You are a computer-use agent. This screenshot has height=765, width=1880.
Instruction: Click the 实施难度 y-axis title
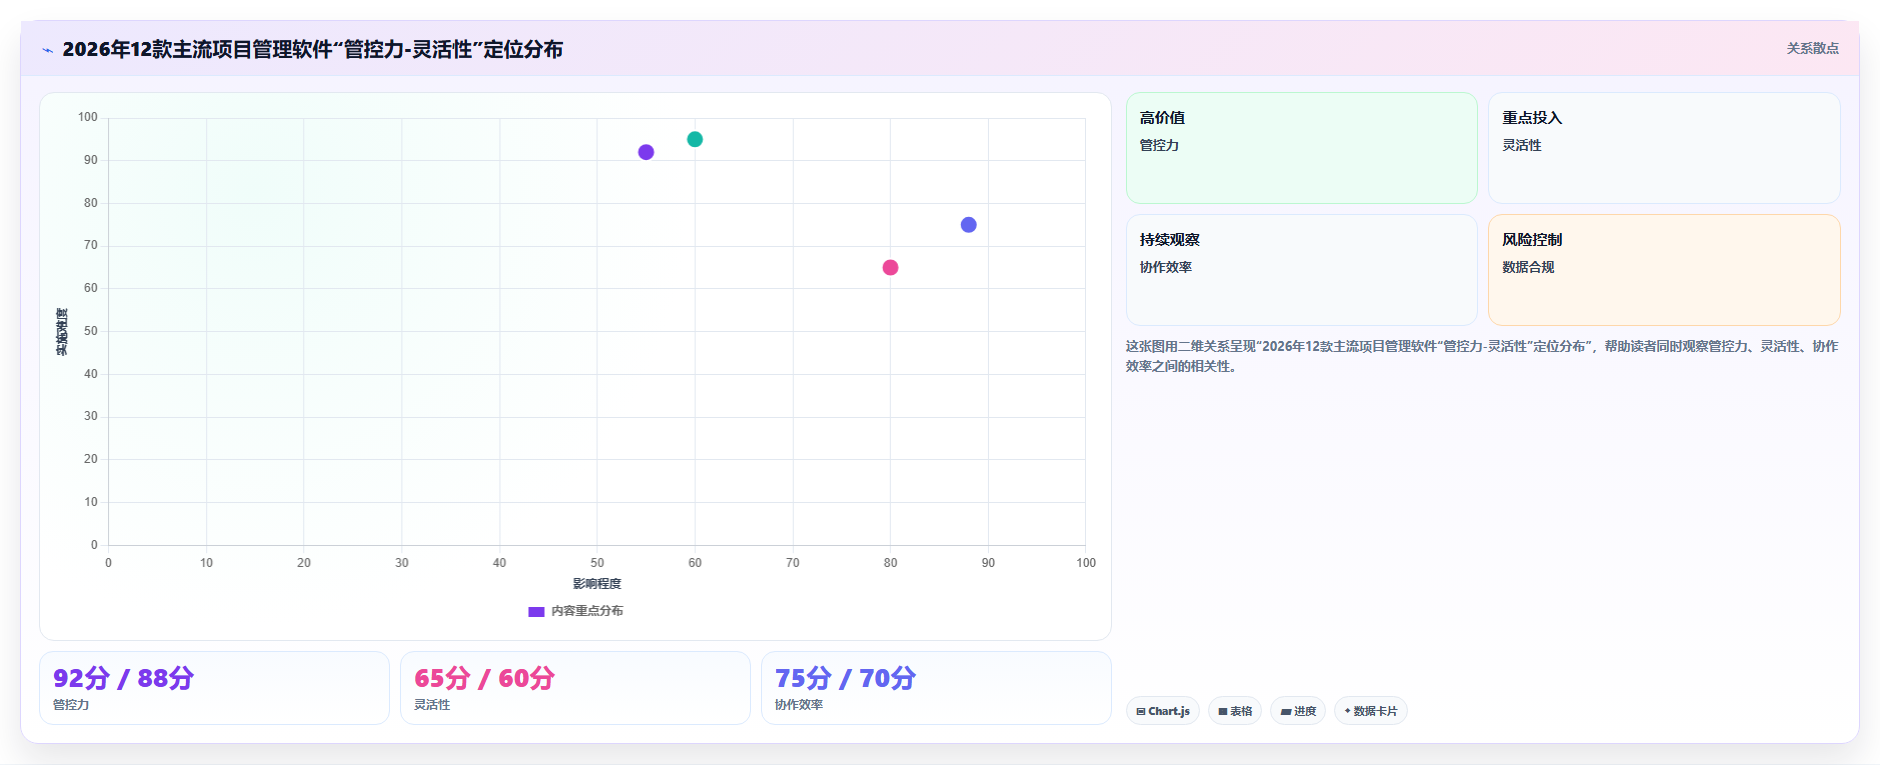point(62,332)
